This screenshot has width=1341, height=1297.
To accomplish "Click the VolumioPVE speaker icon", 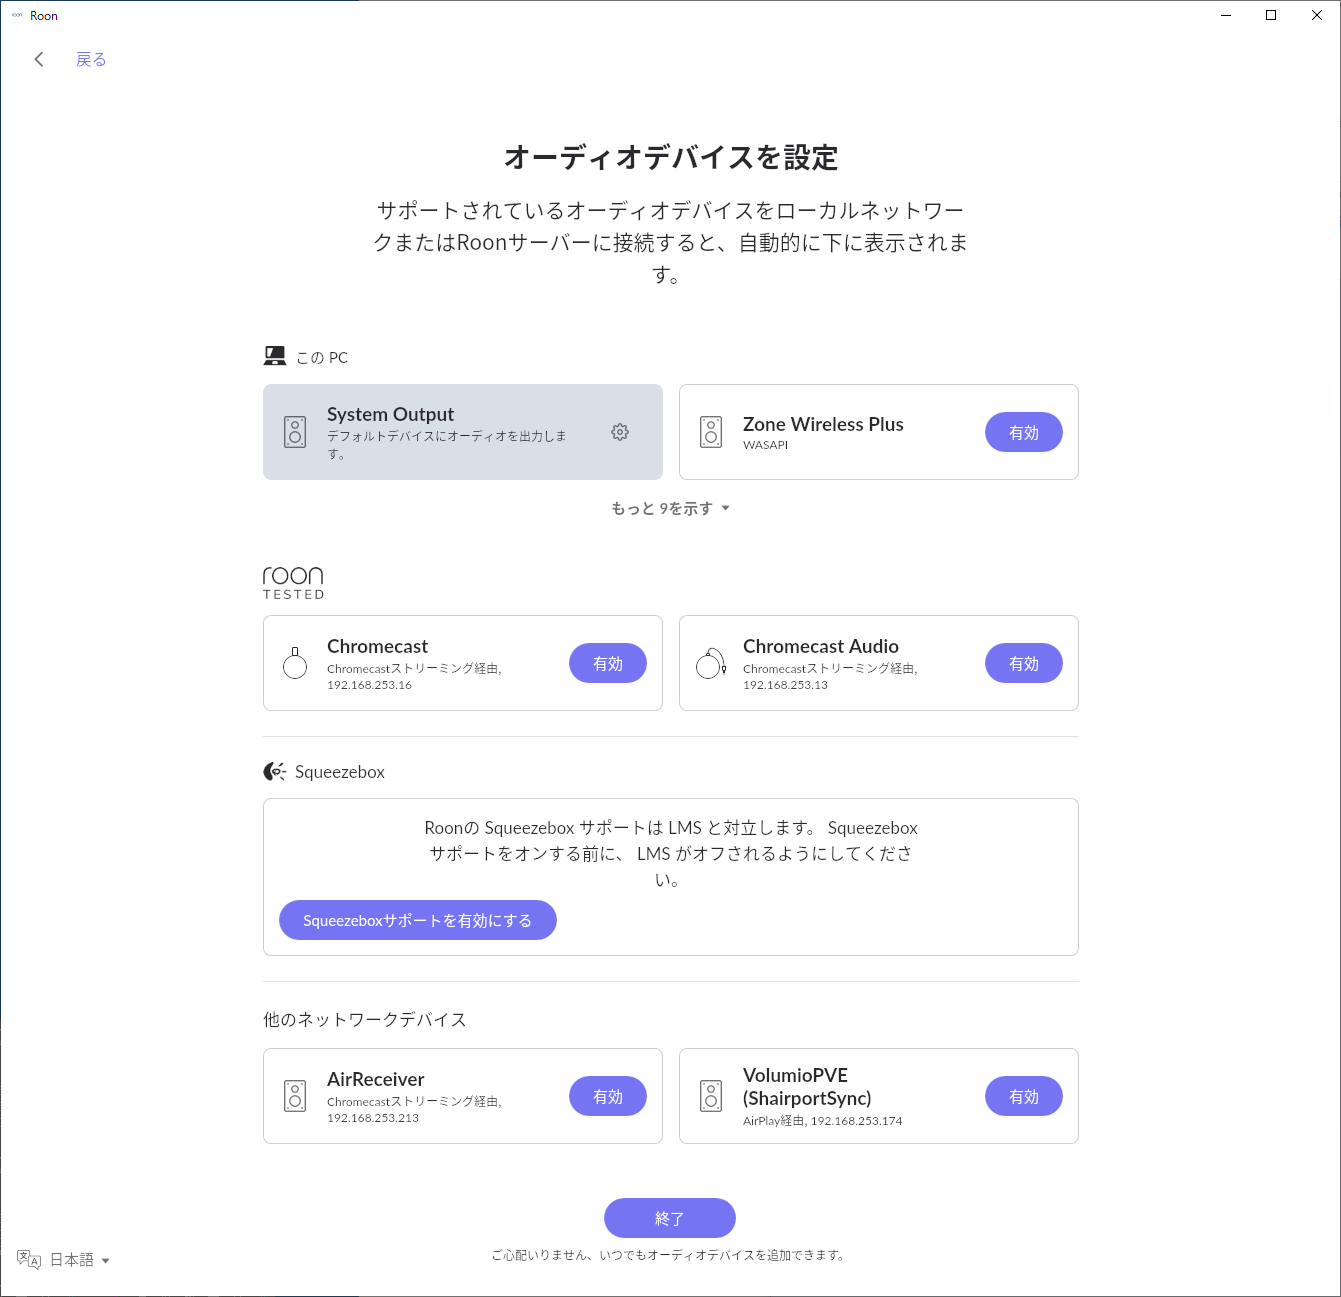I will click(x=711, y=1096).
